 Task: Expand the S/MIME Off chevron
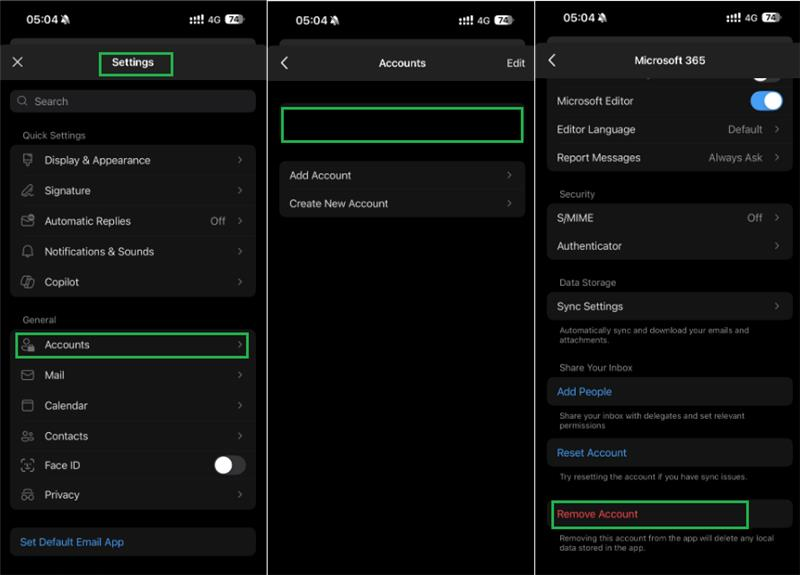777,217
